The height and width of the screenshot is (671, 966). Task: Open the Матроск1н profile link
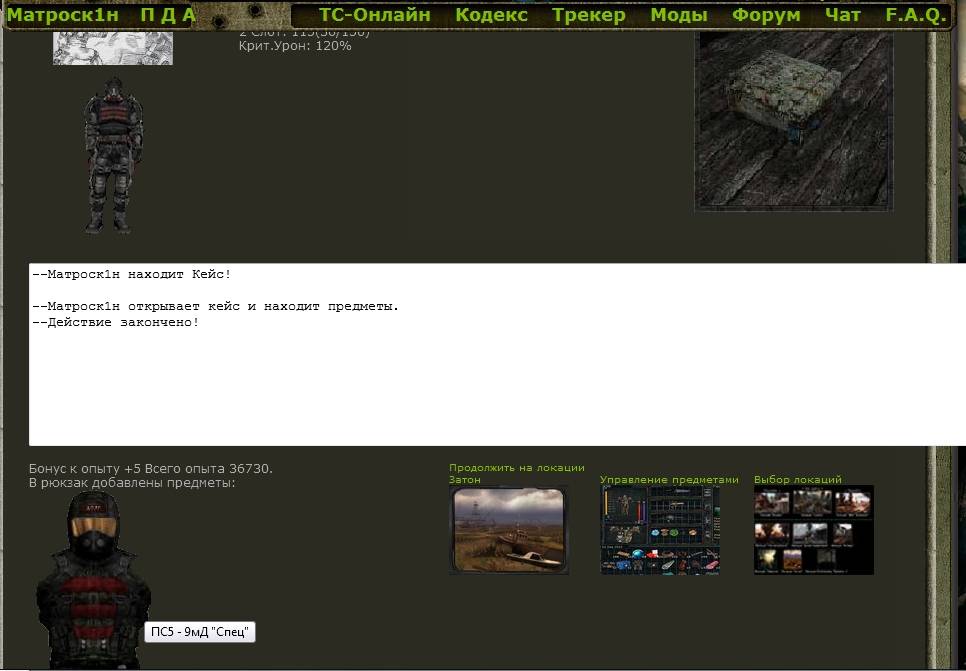(x=62, y=15)
